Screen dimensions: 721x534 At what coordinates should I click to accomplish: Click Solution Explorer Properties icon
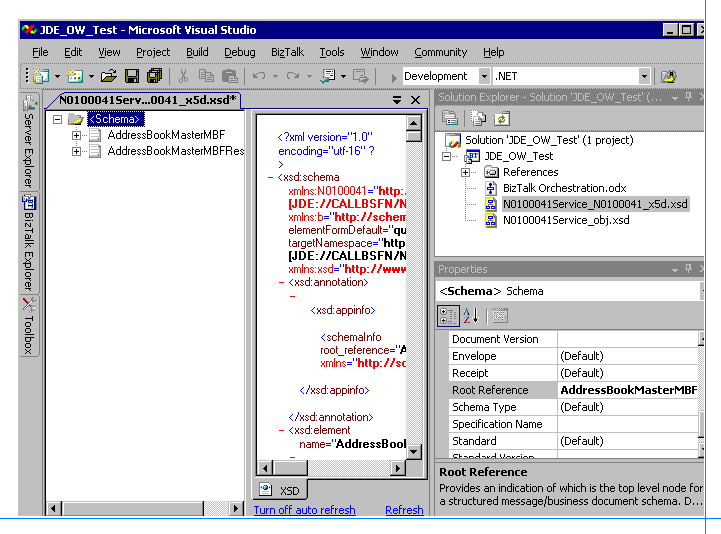tap(450, 119)
